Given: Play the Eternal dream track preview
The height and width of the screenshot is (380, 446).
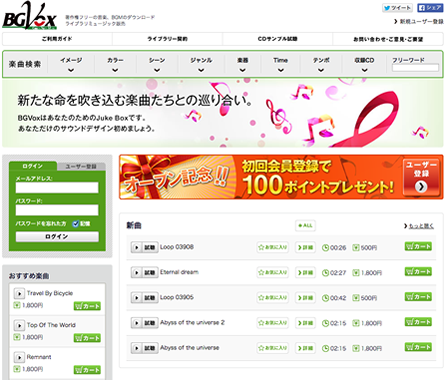Looking at the screenshot, I should click(136, 273).
